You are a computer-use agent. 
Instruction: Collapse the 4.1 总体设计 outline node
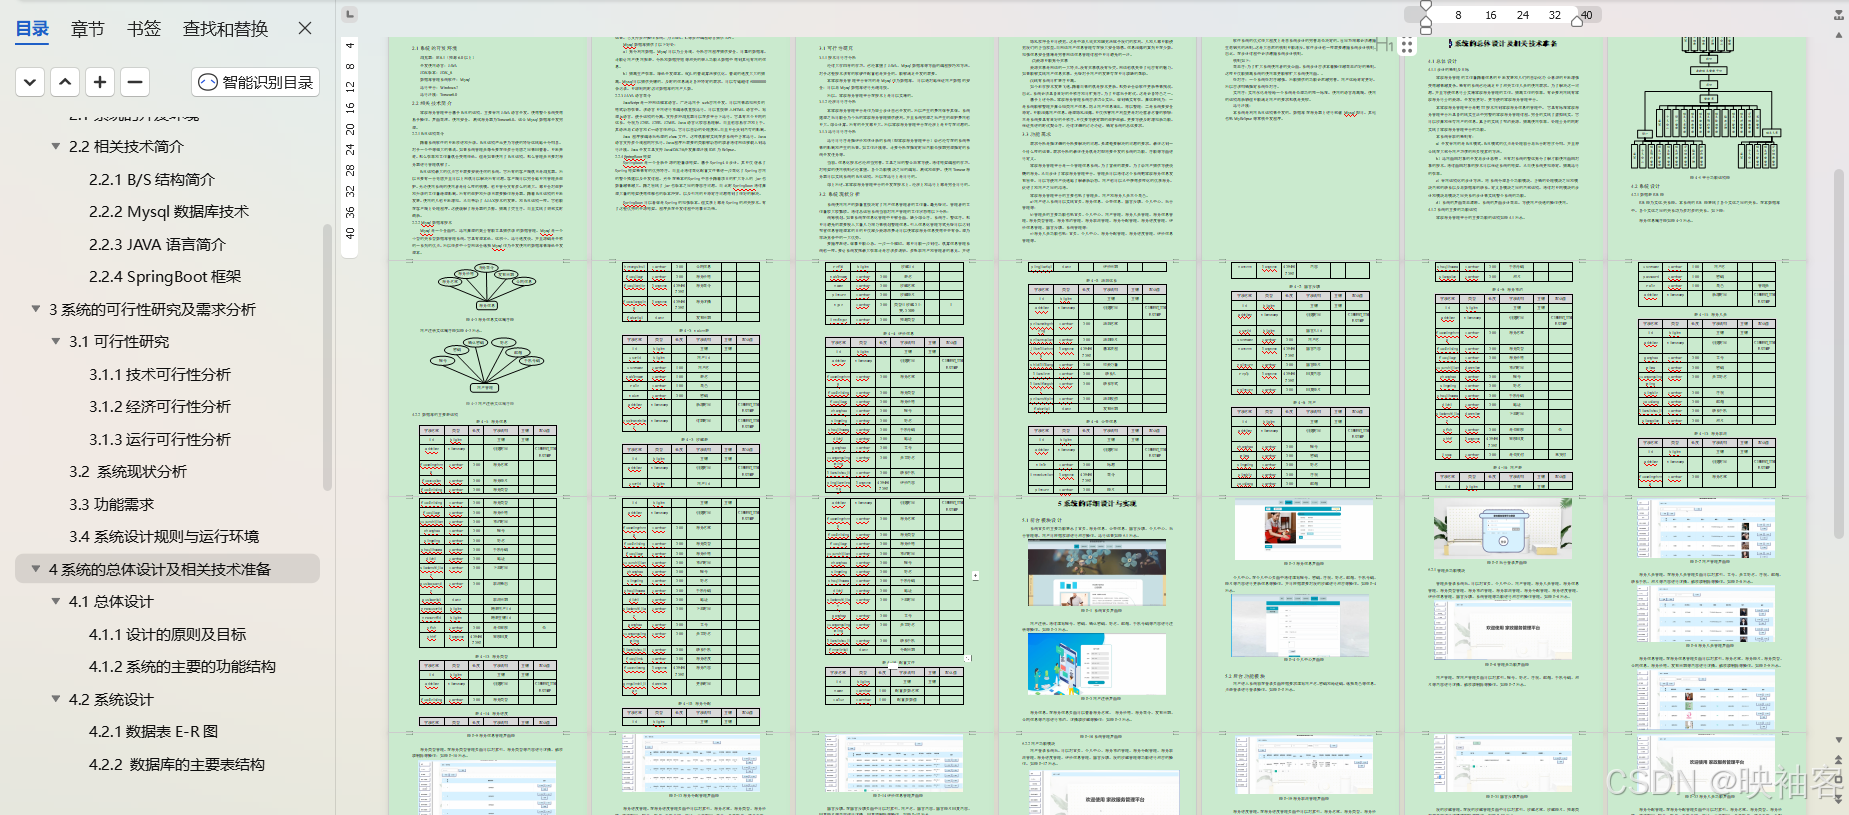[56, 601]
